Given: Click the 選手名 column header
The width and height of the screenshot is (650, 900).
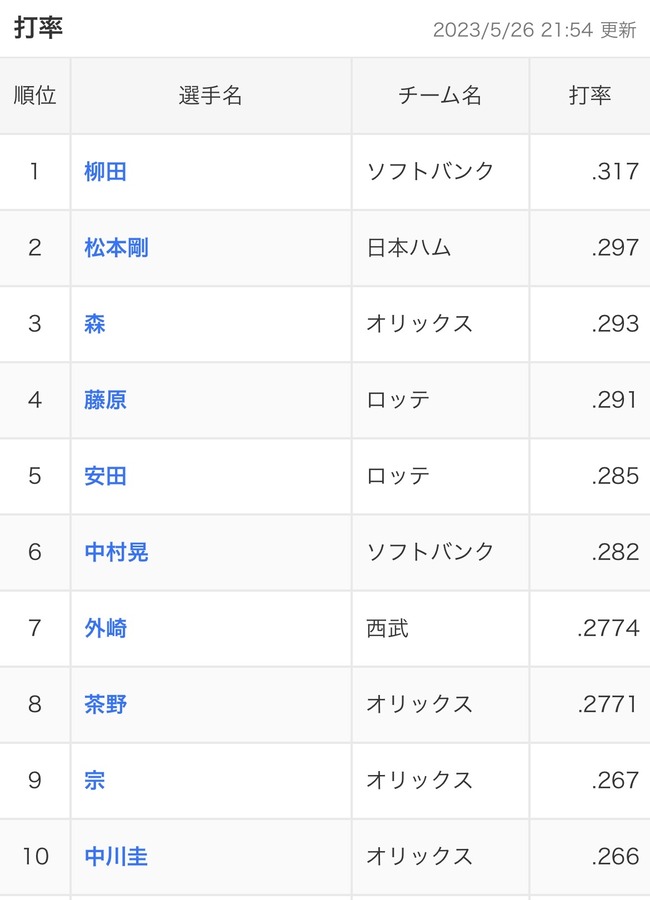Looking at the screenshot, I should pyautogui.click(x=211, y=95).
